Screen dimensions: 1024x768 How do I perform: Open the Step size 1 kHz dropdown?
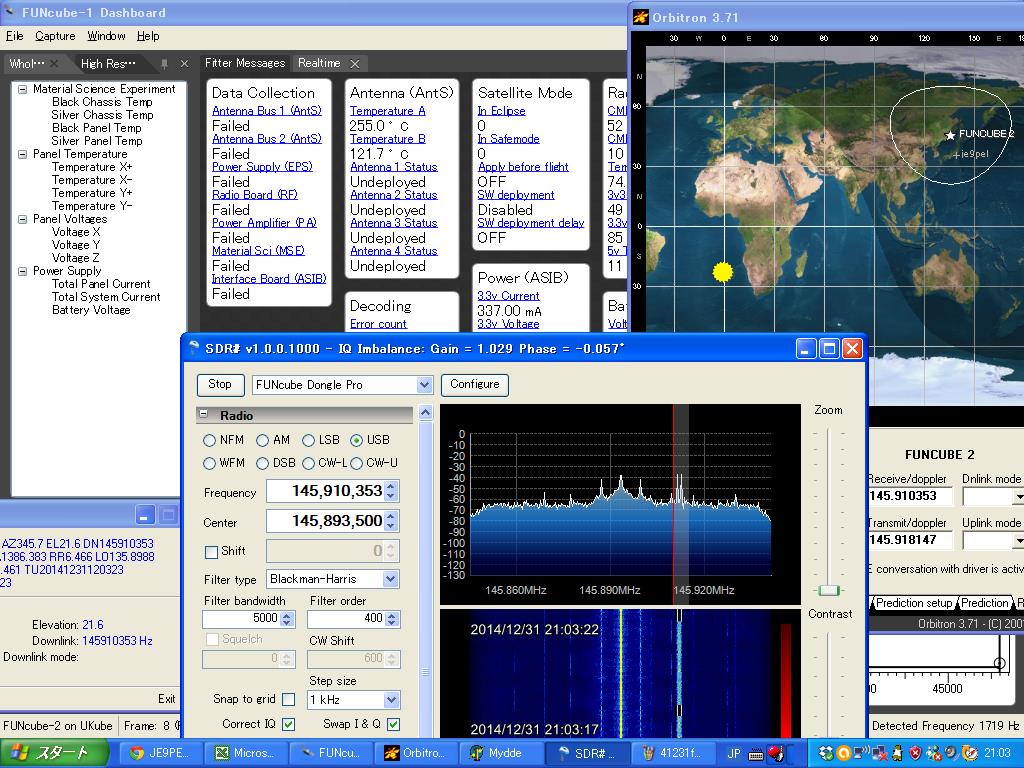(x=391, y=699)
